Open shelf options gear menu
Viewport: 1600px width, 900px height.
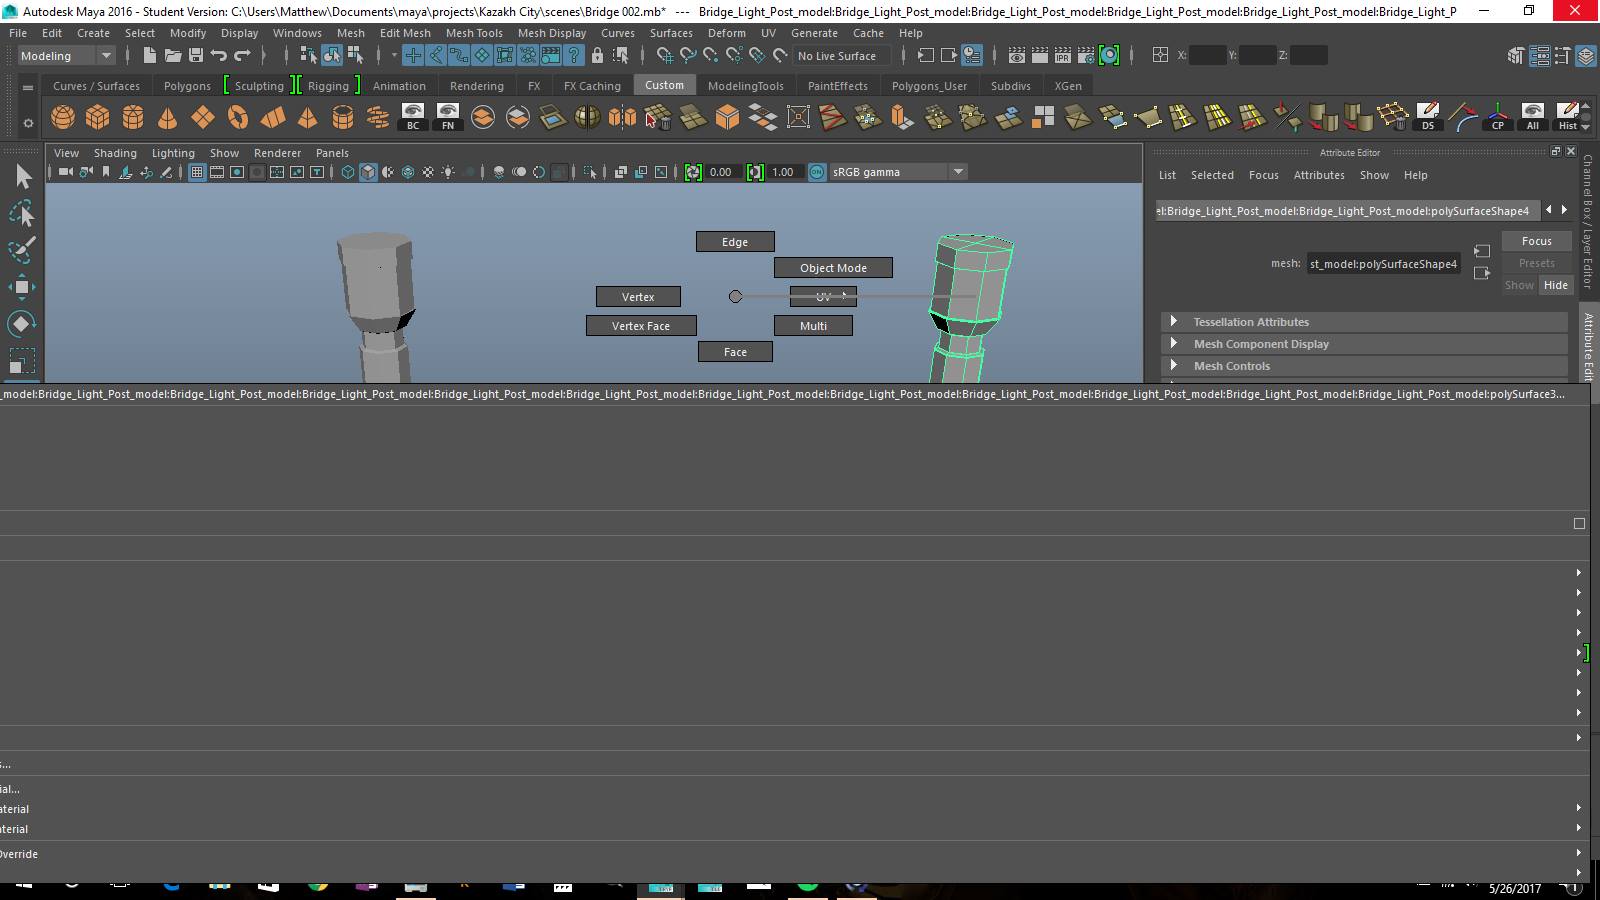(x=28, y=124)
